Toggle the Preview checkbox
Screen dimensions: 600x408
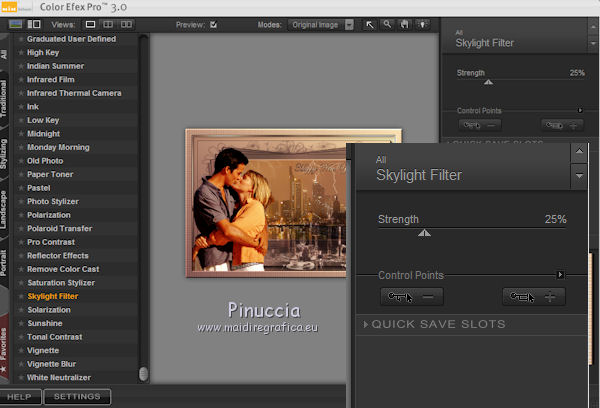pos(213,22)
